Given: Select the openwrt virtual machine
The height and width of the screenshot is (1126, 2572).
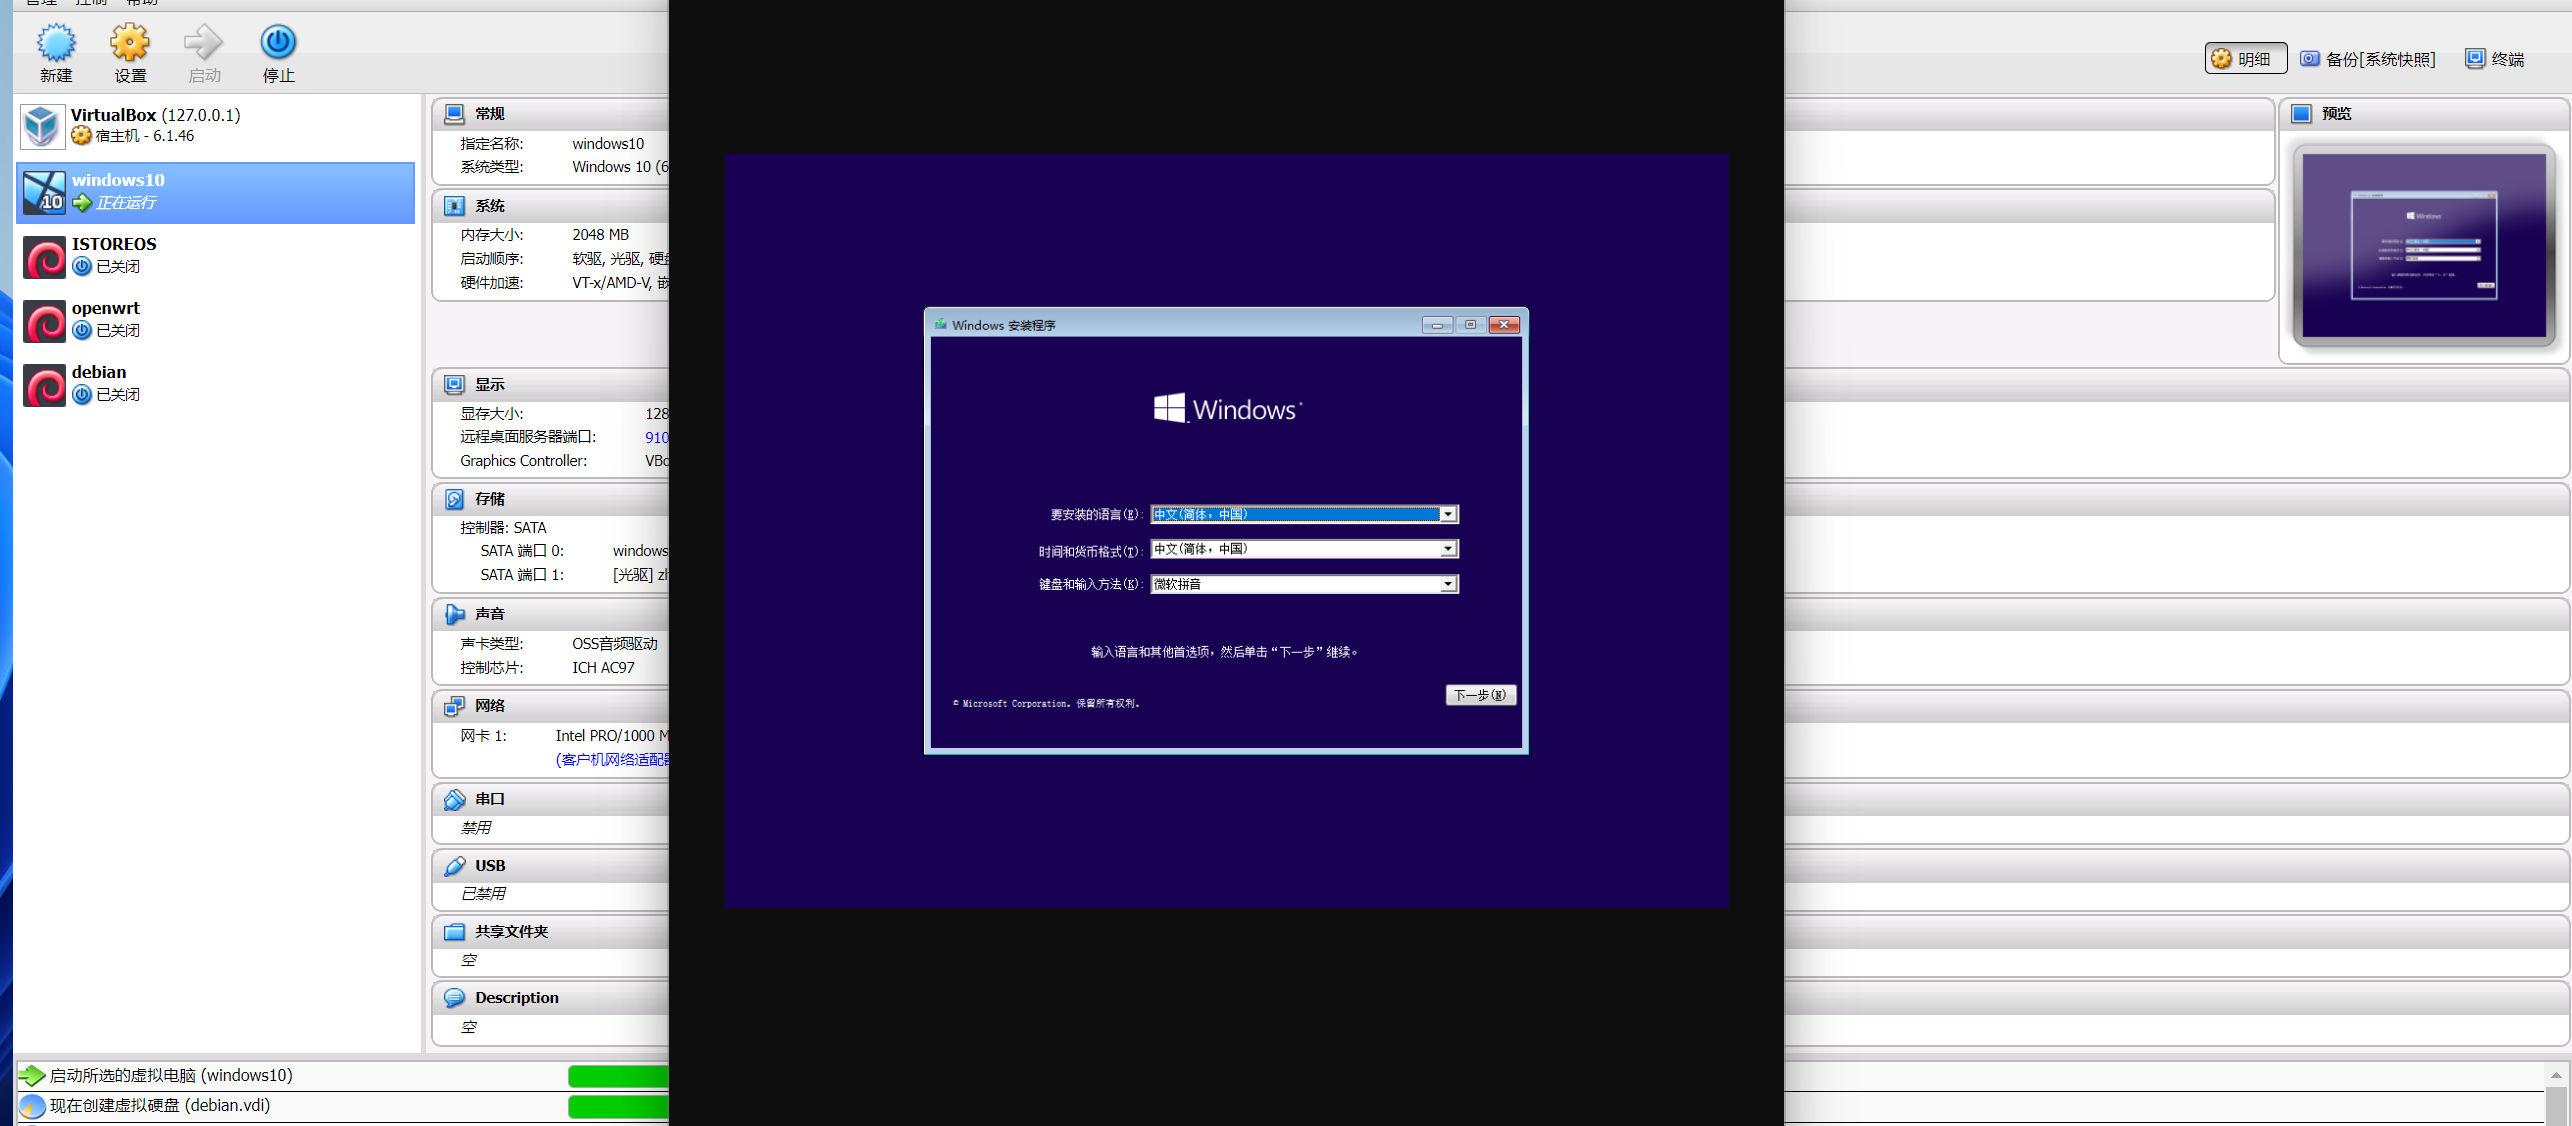Looking at the screenshot, I should pos(216,320).
